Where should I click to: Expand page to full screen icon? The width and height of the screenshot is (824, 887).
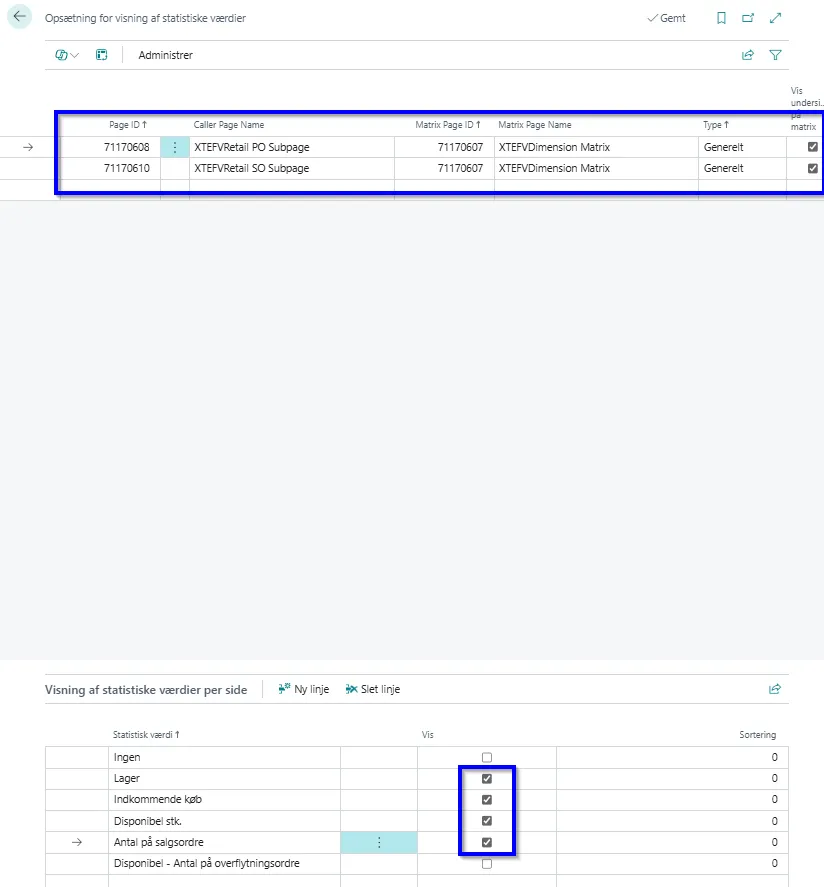[776, 18]
